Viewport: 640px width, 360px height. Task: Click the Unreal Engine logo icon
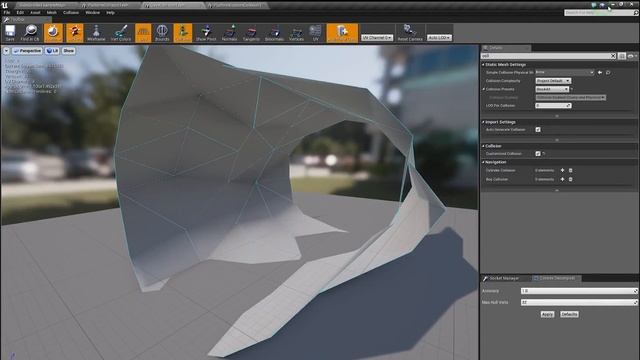pyautogui.click(x=5, y=5)
